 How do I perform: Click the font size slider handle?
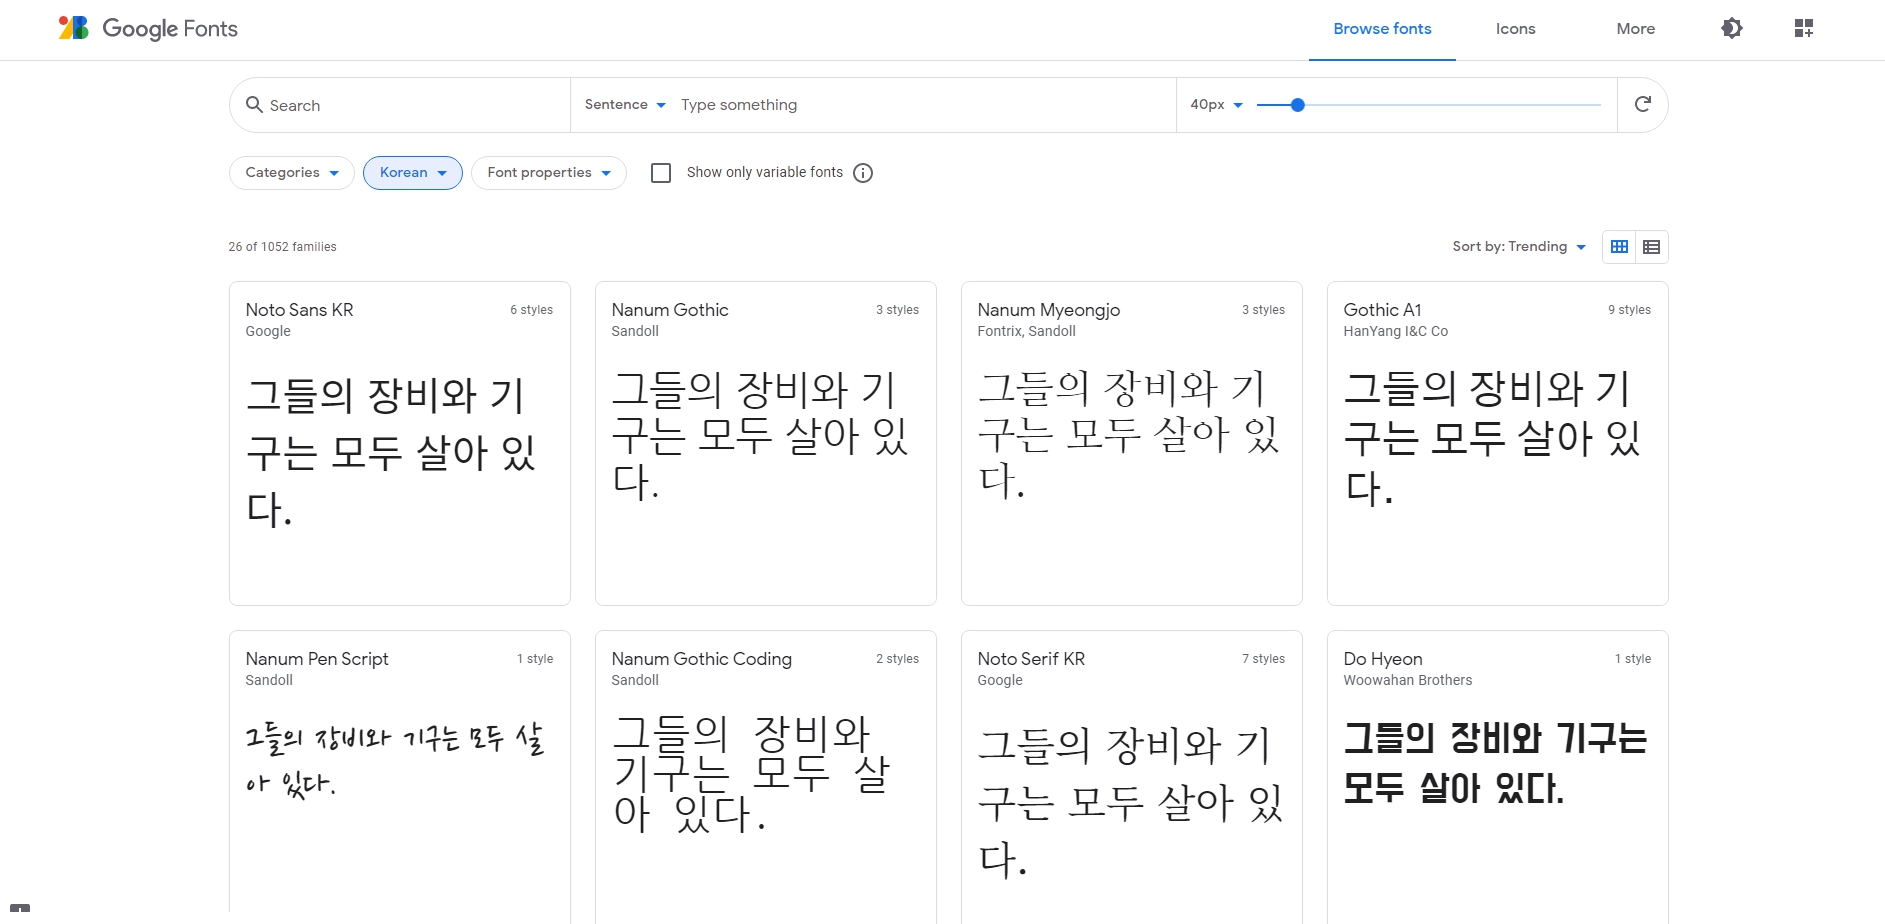[x=1297, y=105]
